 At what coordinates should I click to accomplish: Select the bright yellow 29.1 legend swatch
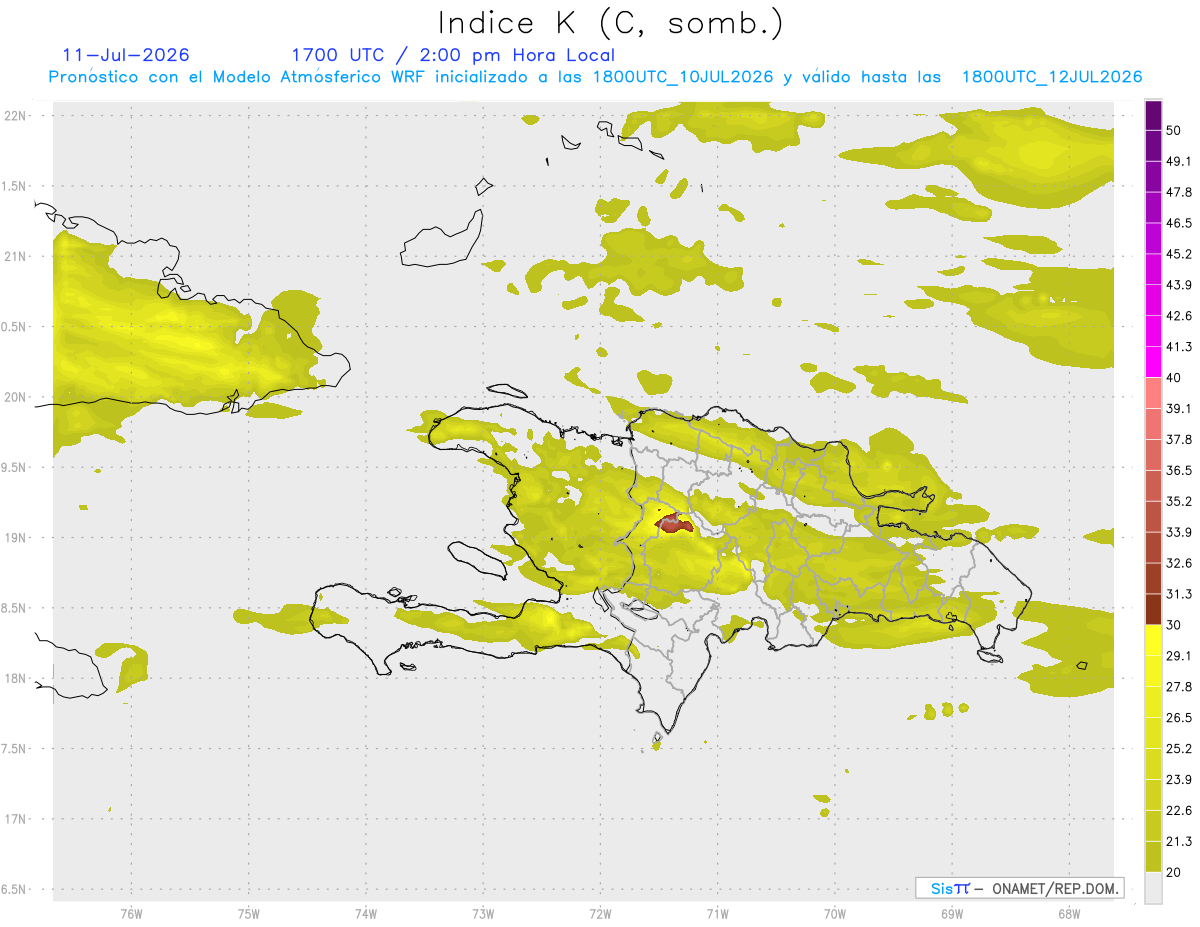tap(1153, 641)
